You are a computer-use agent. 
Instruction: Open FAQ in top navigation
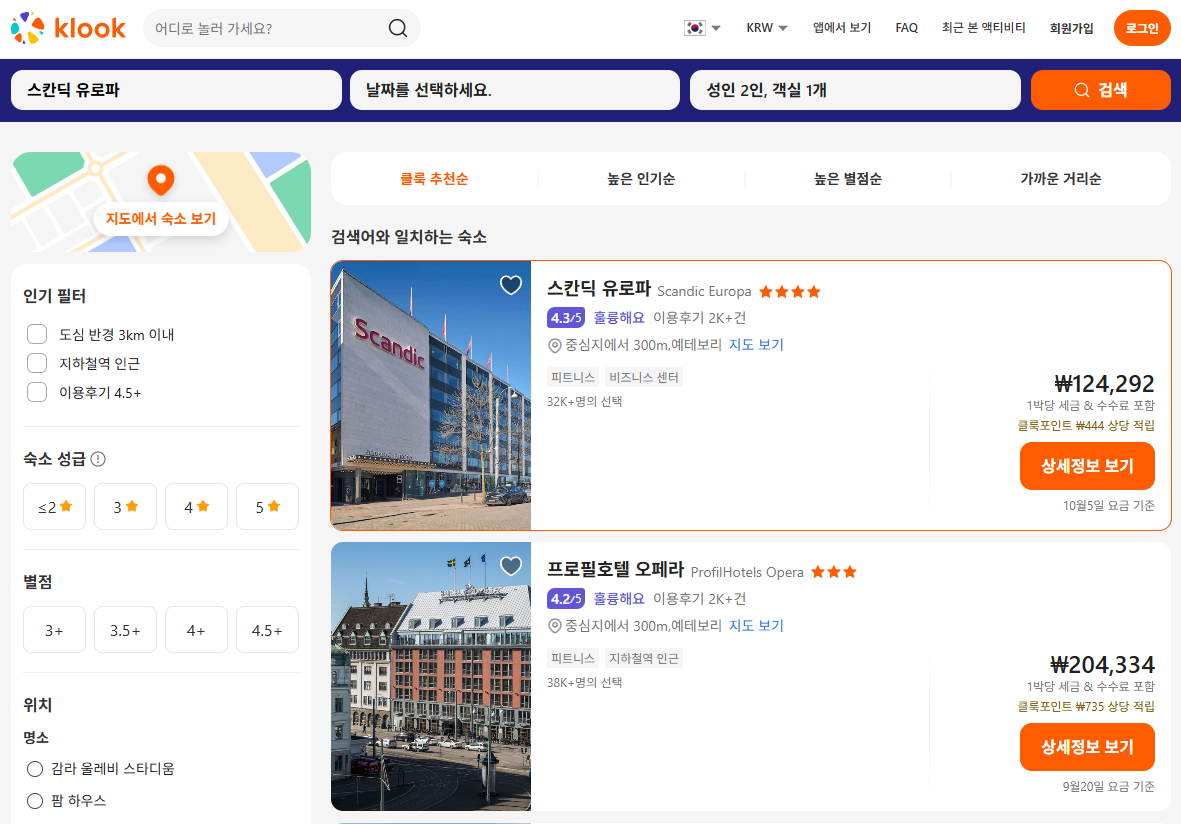[907, 28]
